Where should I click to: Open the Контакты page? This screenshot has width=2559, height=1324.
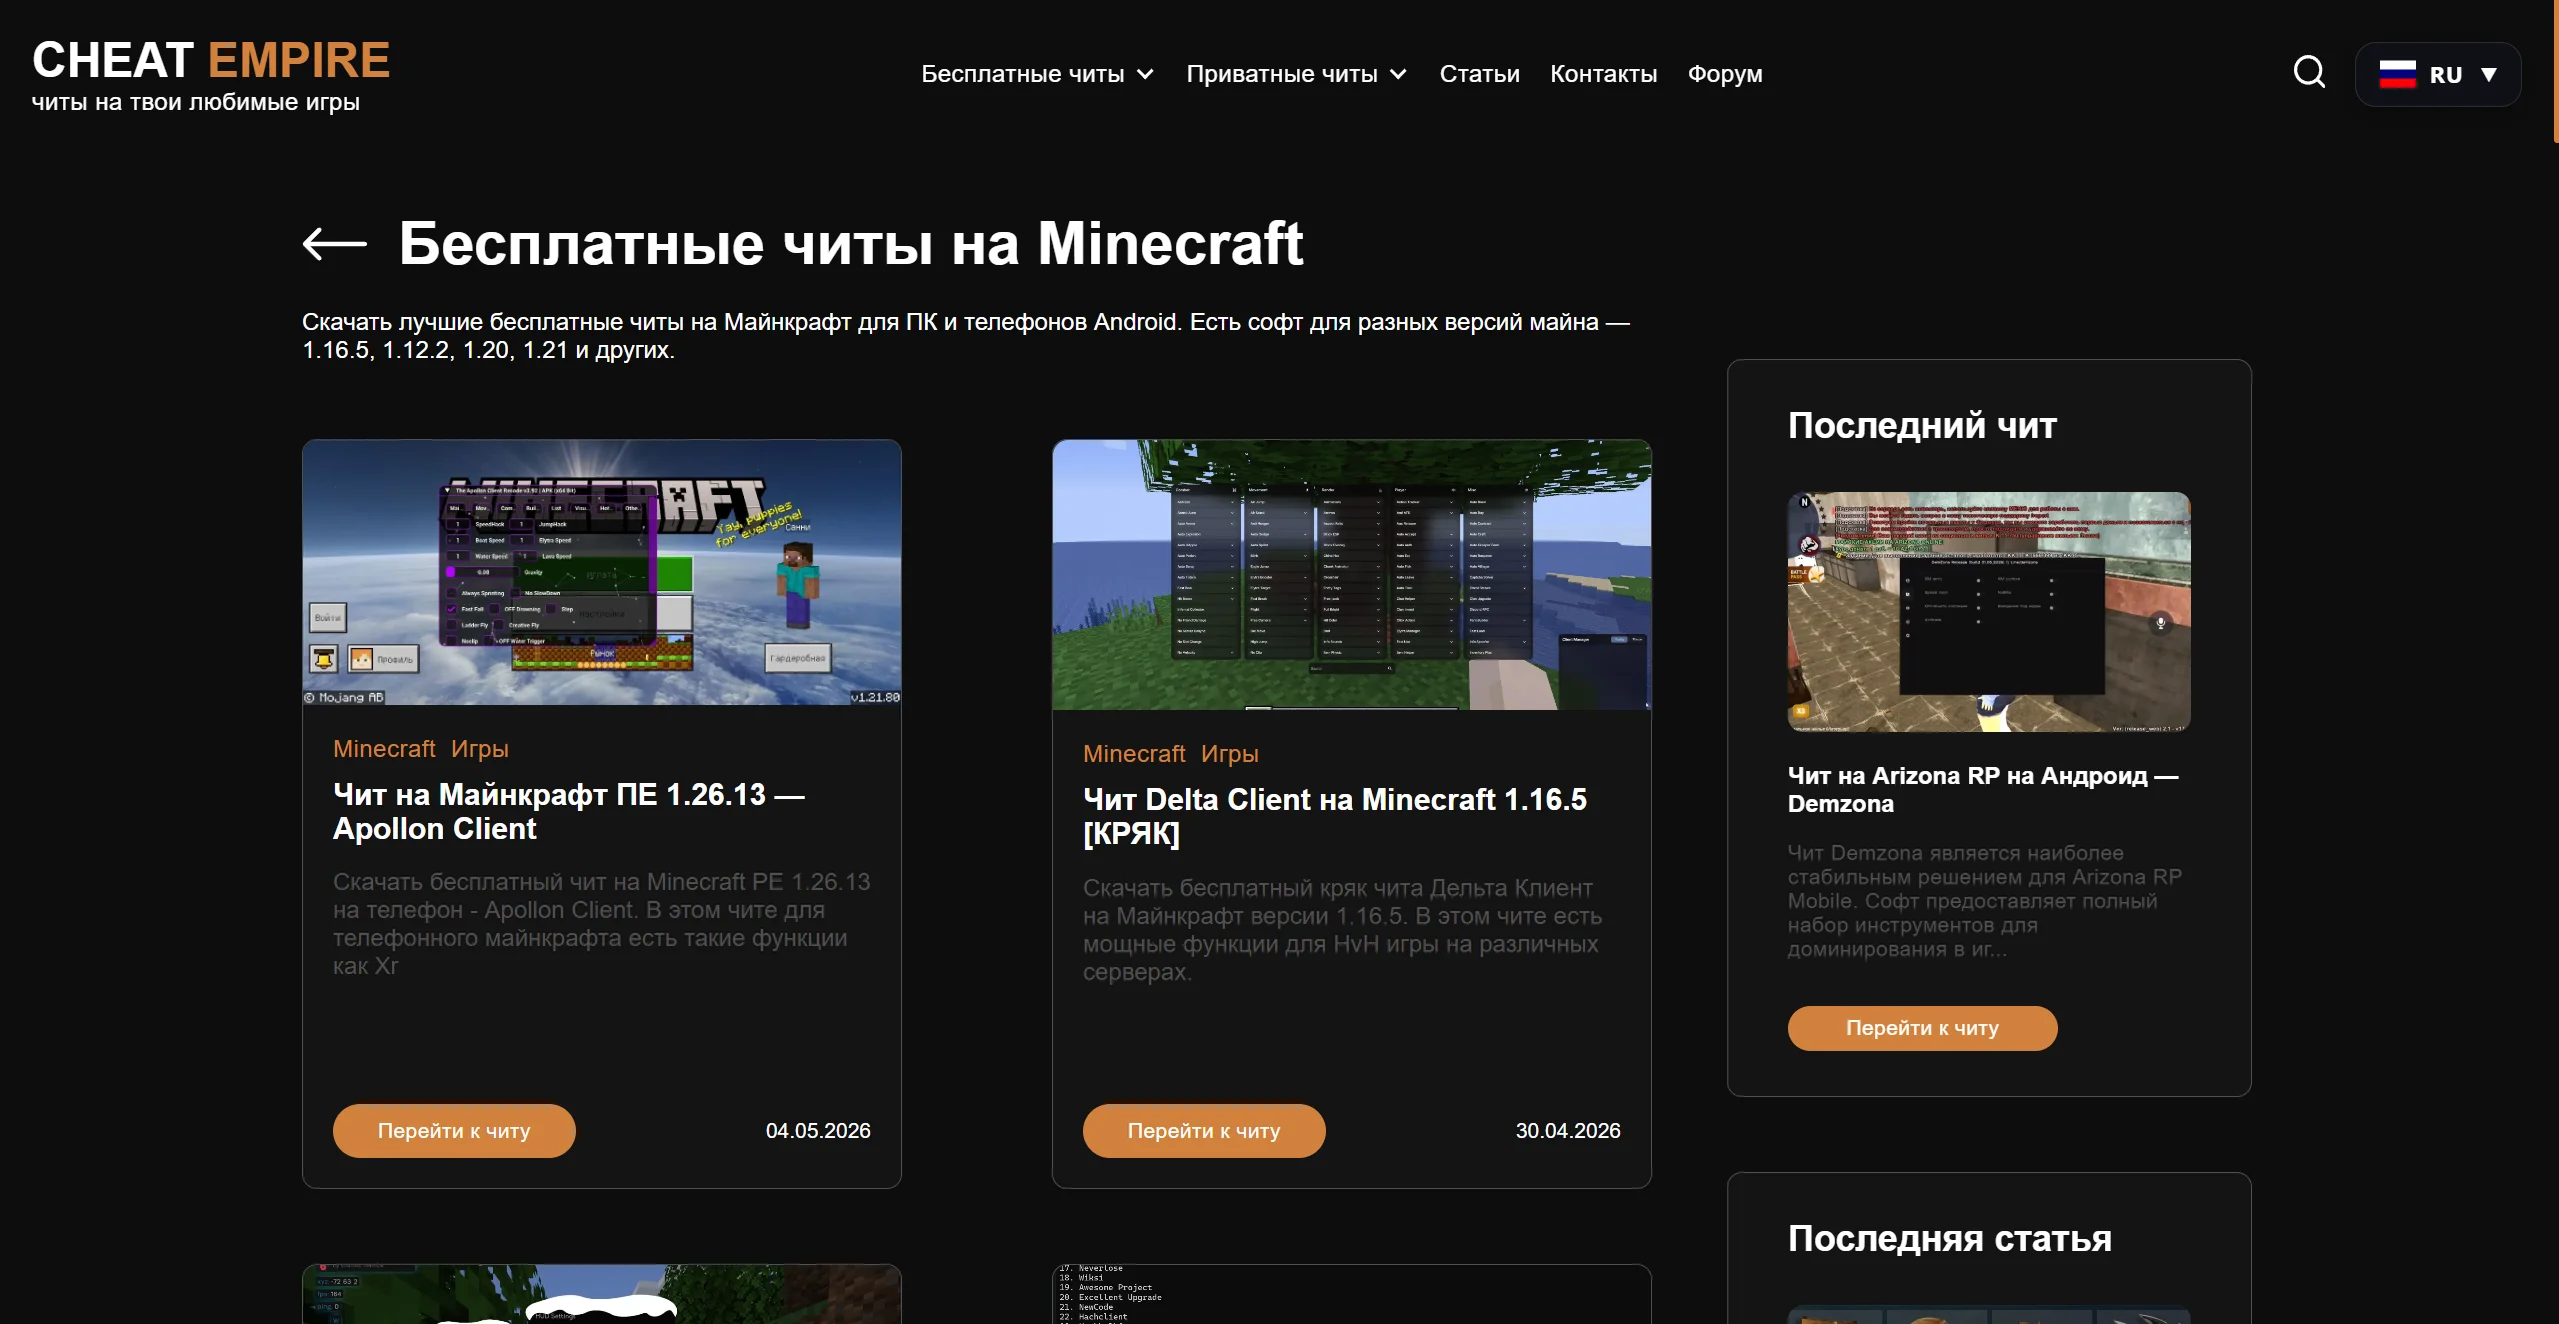point(1603,74)
